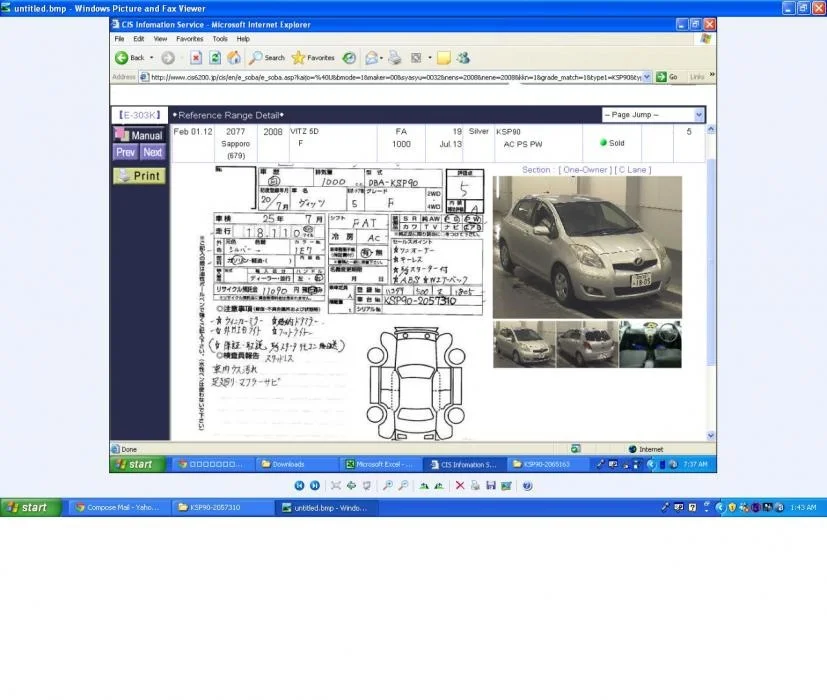
Task: Follow the One-Owner section link
Action: 585,170
